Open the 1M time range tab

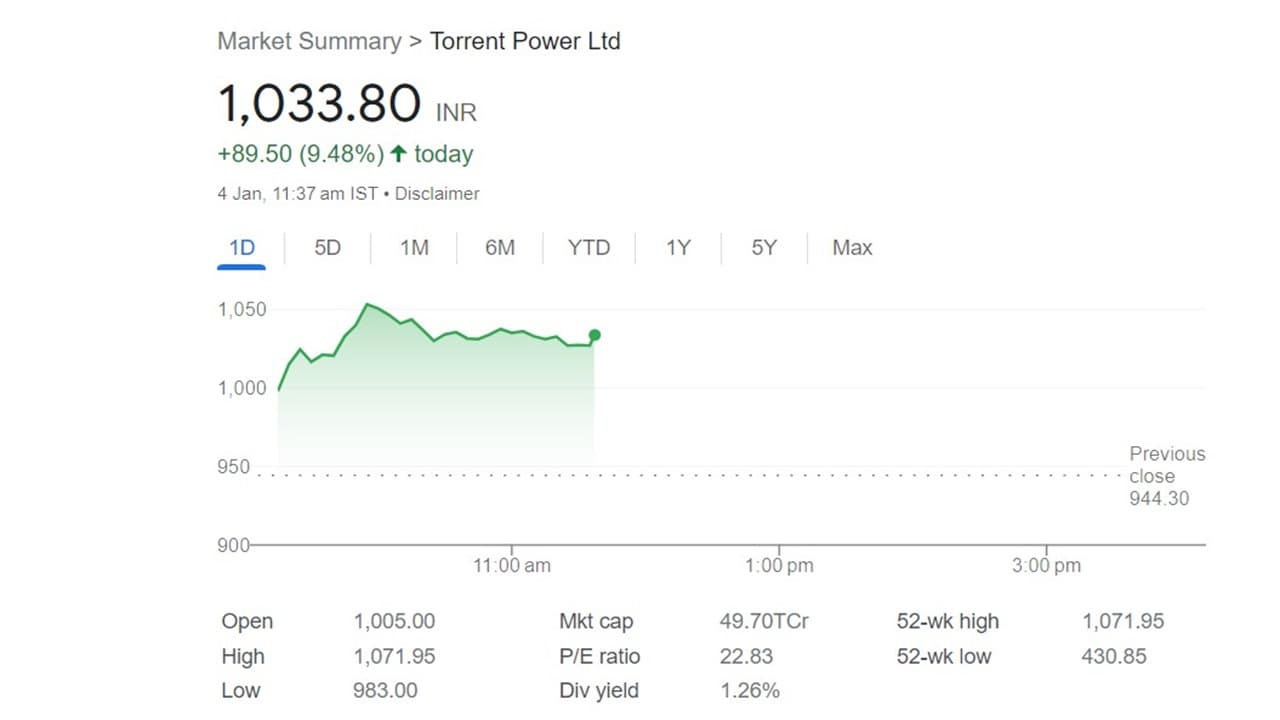[x=414, y=248]
